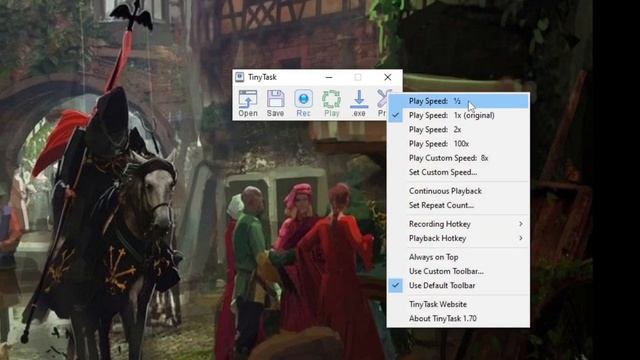Choose Use Custom Toolbar option
Screen dimensions: 640x360
coord(458,271)
